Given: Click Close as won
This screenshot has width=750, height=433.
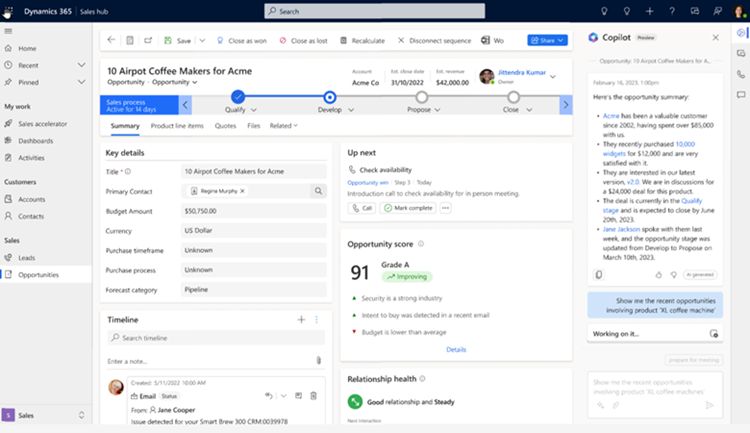Looking at the screenshot, I should click(x=242, y=41).
